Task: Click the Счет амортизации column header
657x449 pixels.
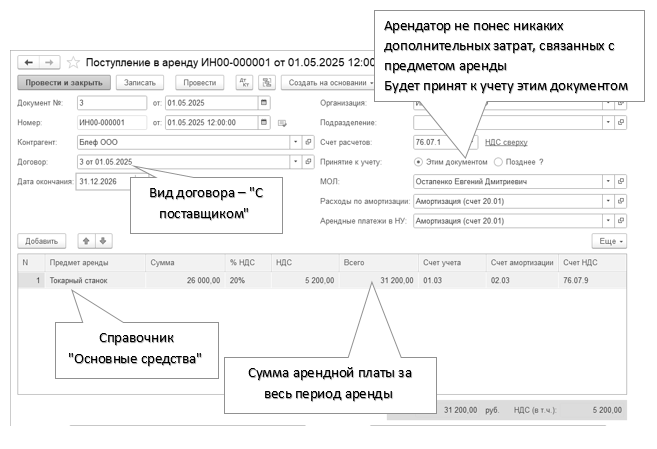Action: [x=522, y=263]
